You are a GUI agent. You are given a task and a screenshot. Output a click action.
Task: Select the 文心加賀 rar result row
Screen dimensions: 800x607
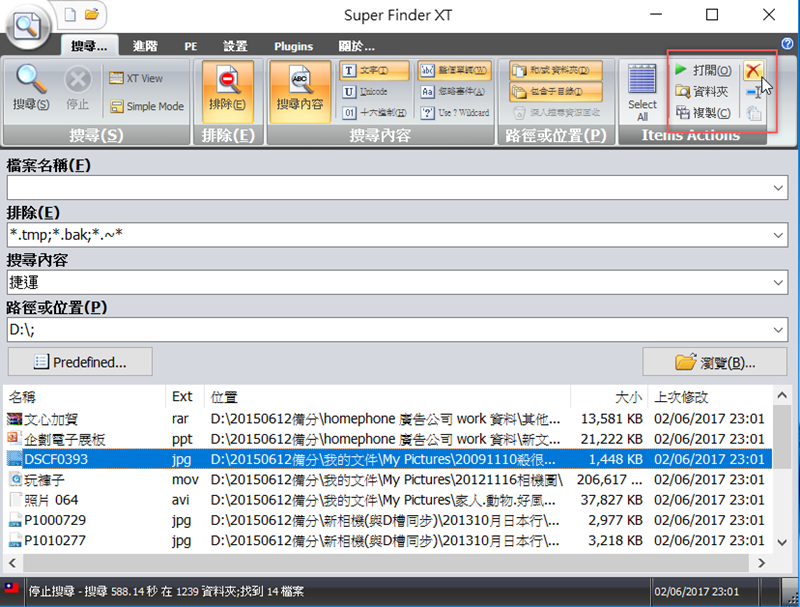(x=388, y=419)
